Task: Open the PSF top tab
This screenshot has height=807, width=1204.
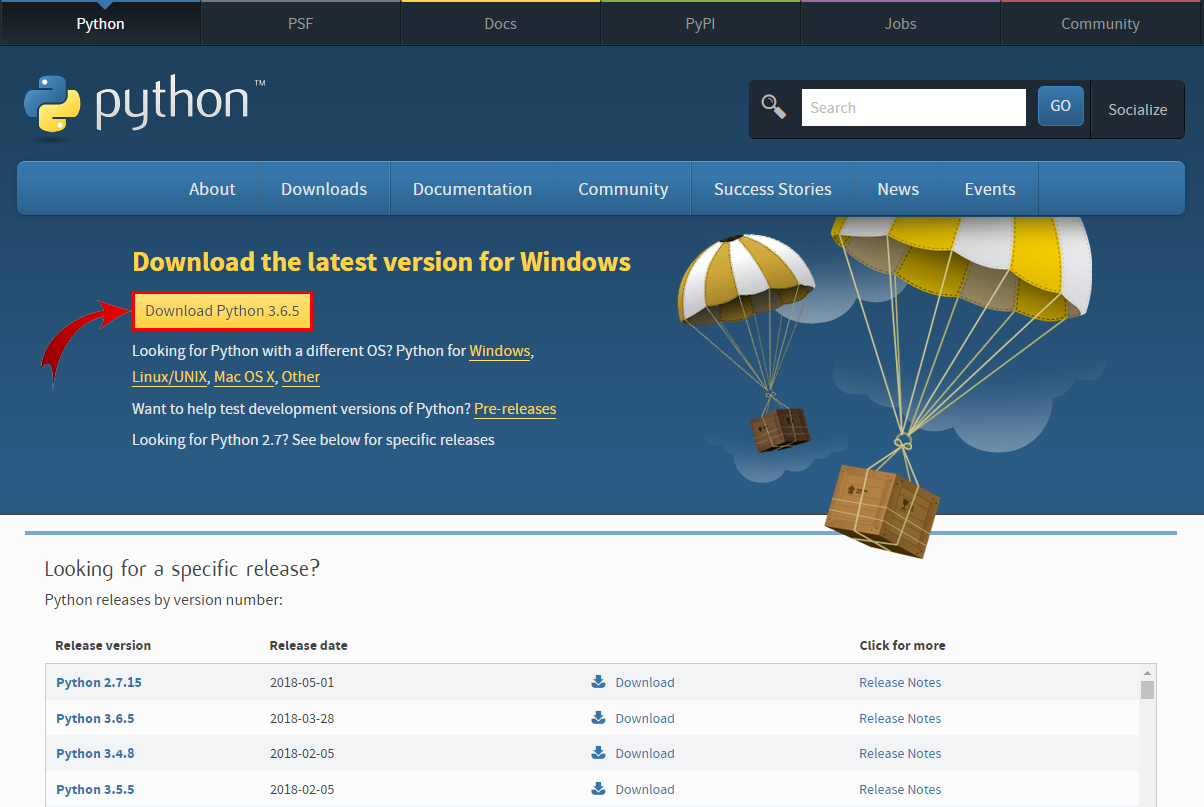Action: pos(300,23)
